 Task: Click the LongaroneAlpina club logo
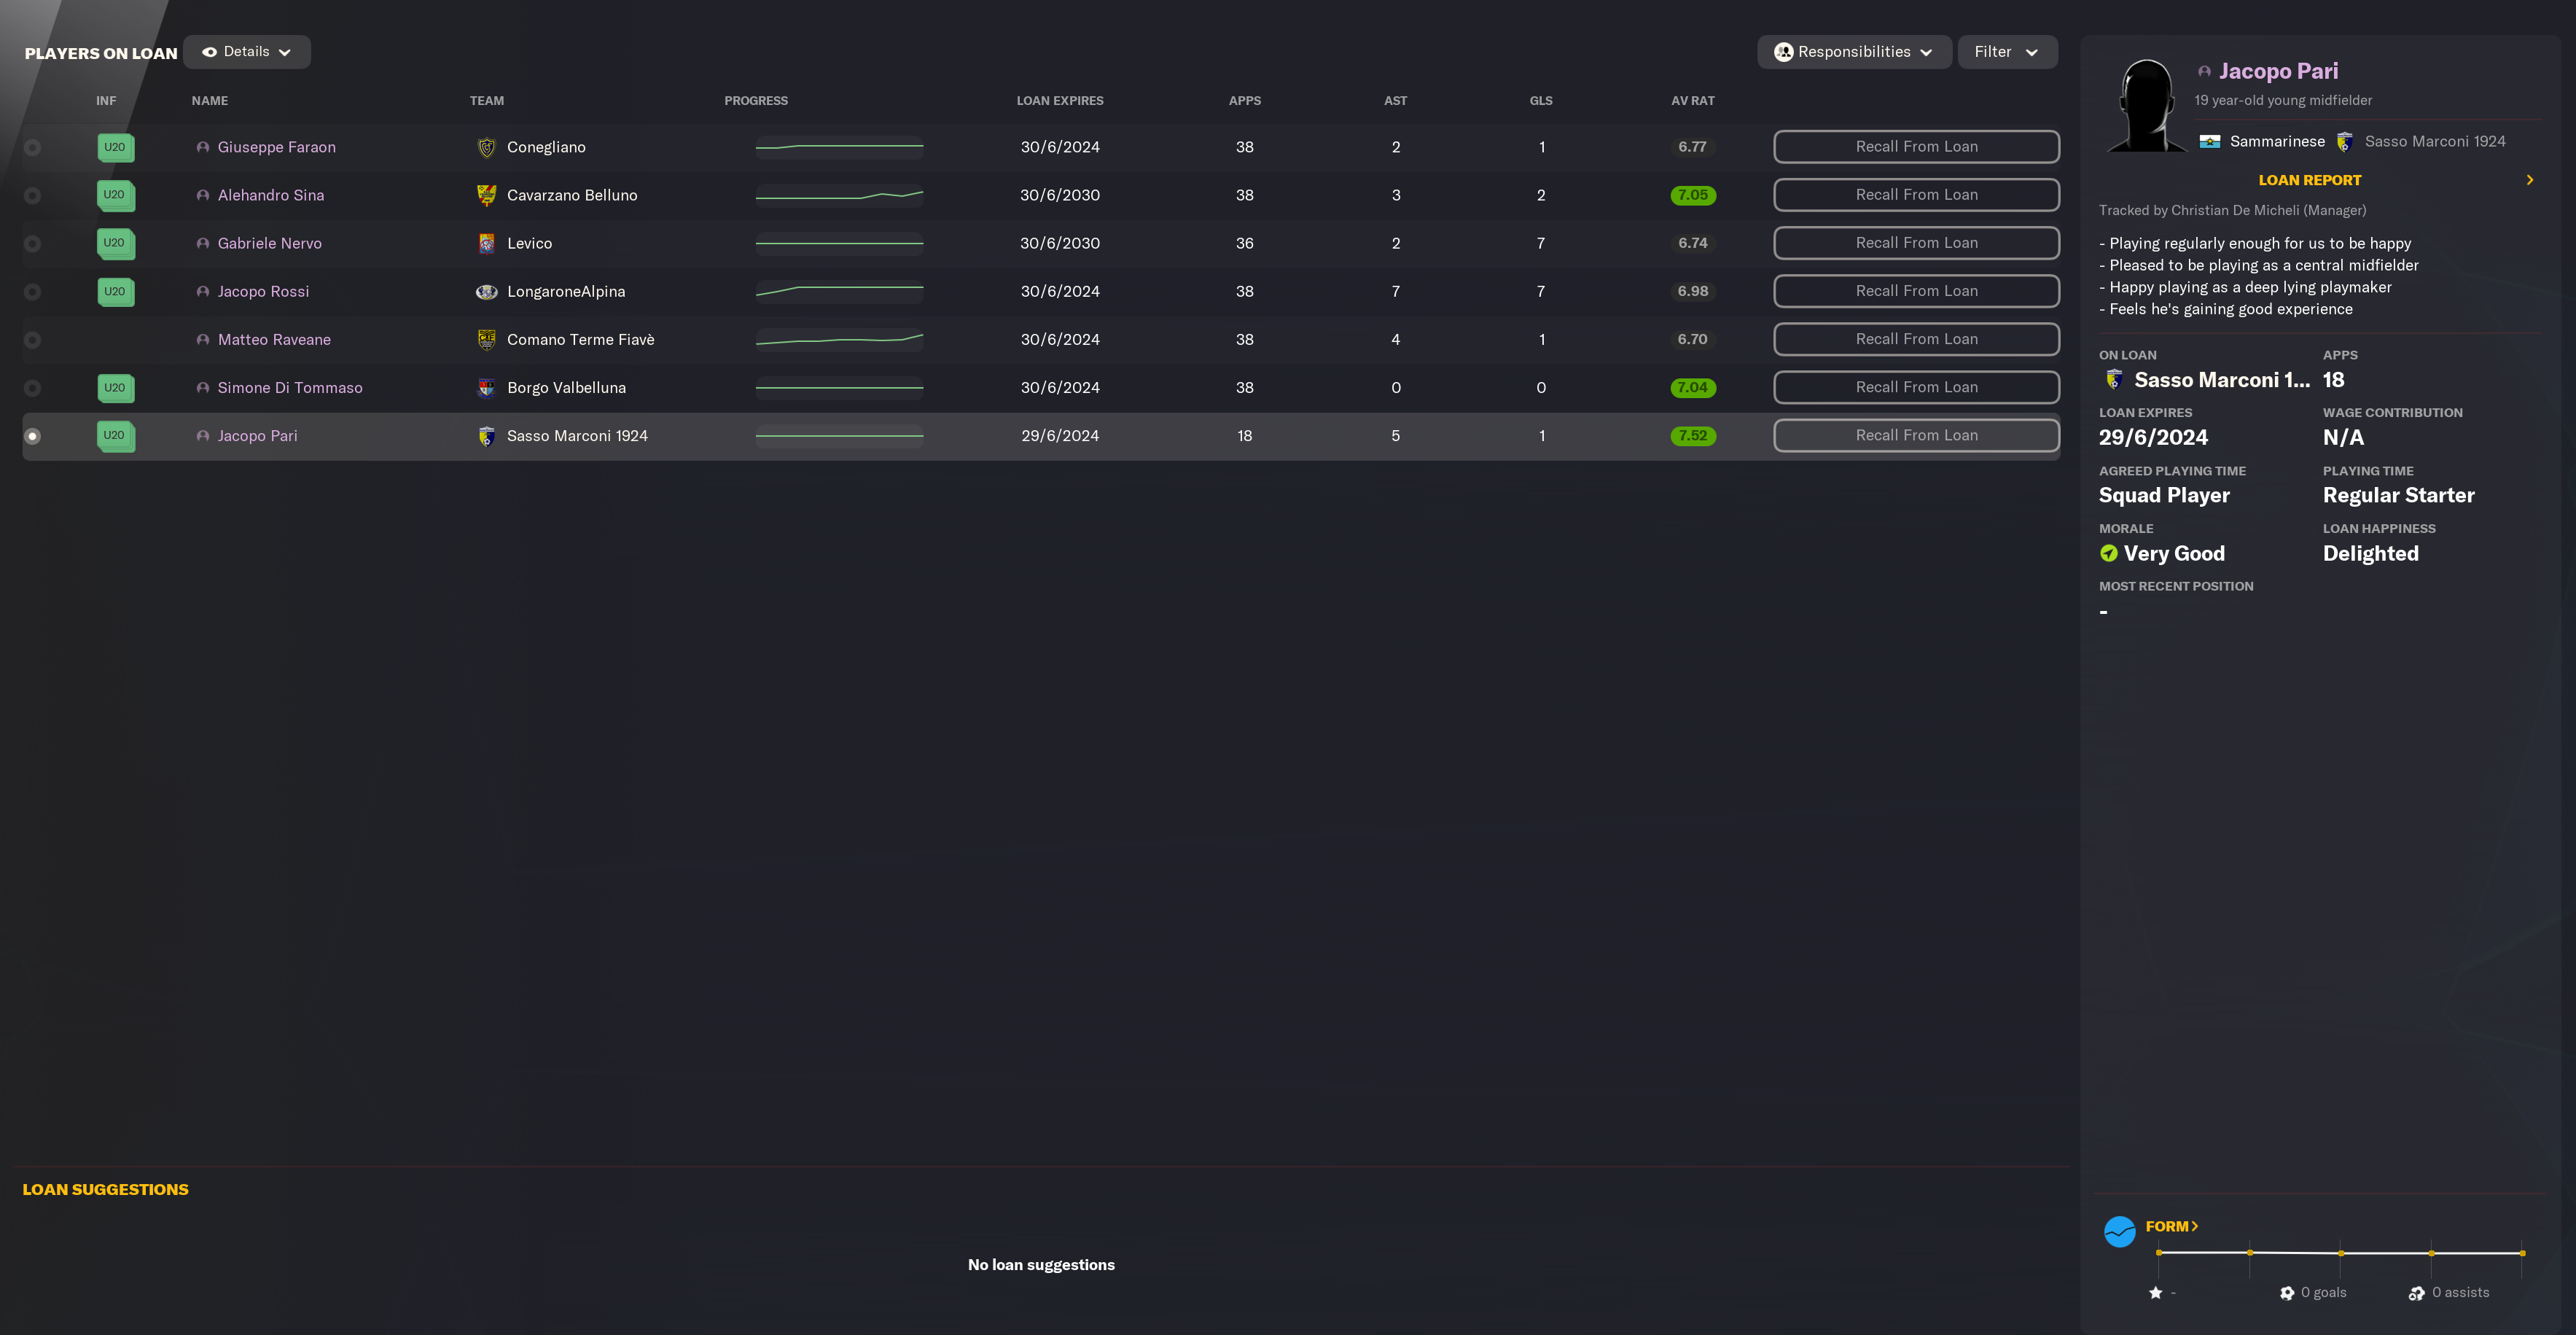click(x=486, y=291)
